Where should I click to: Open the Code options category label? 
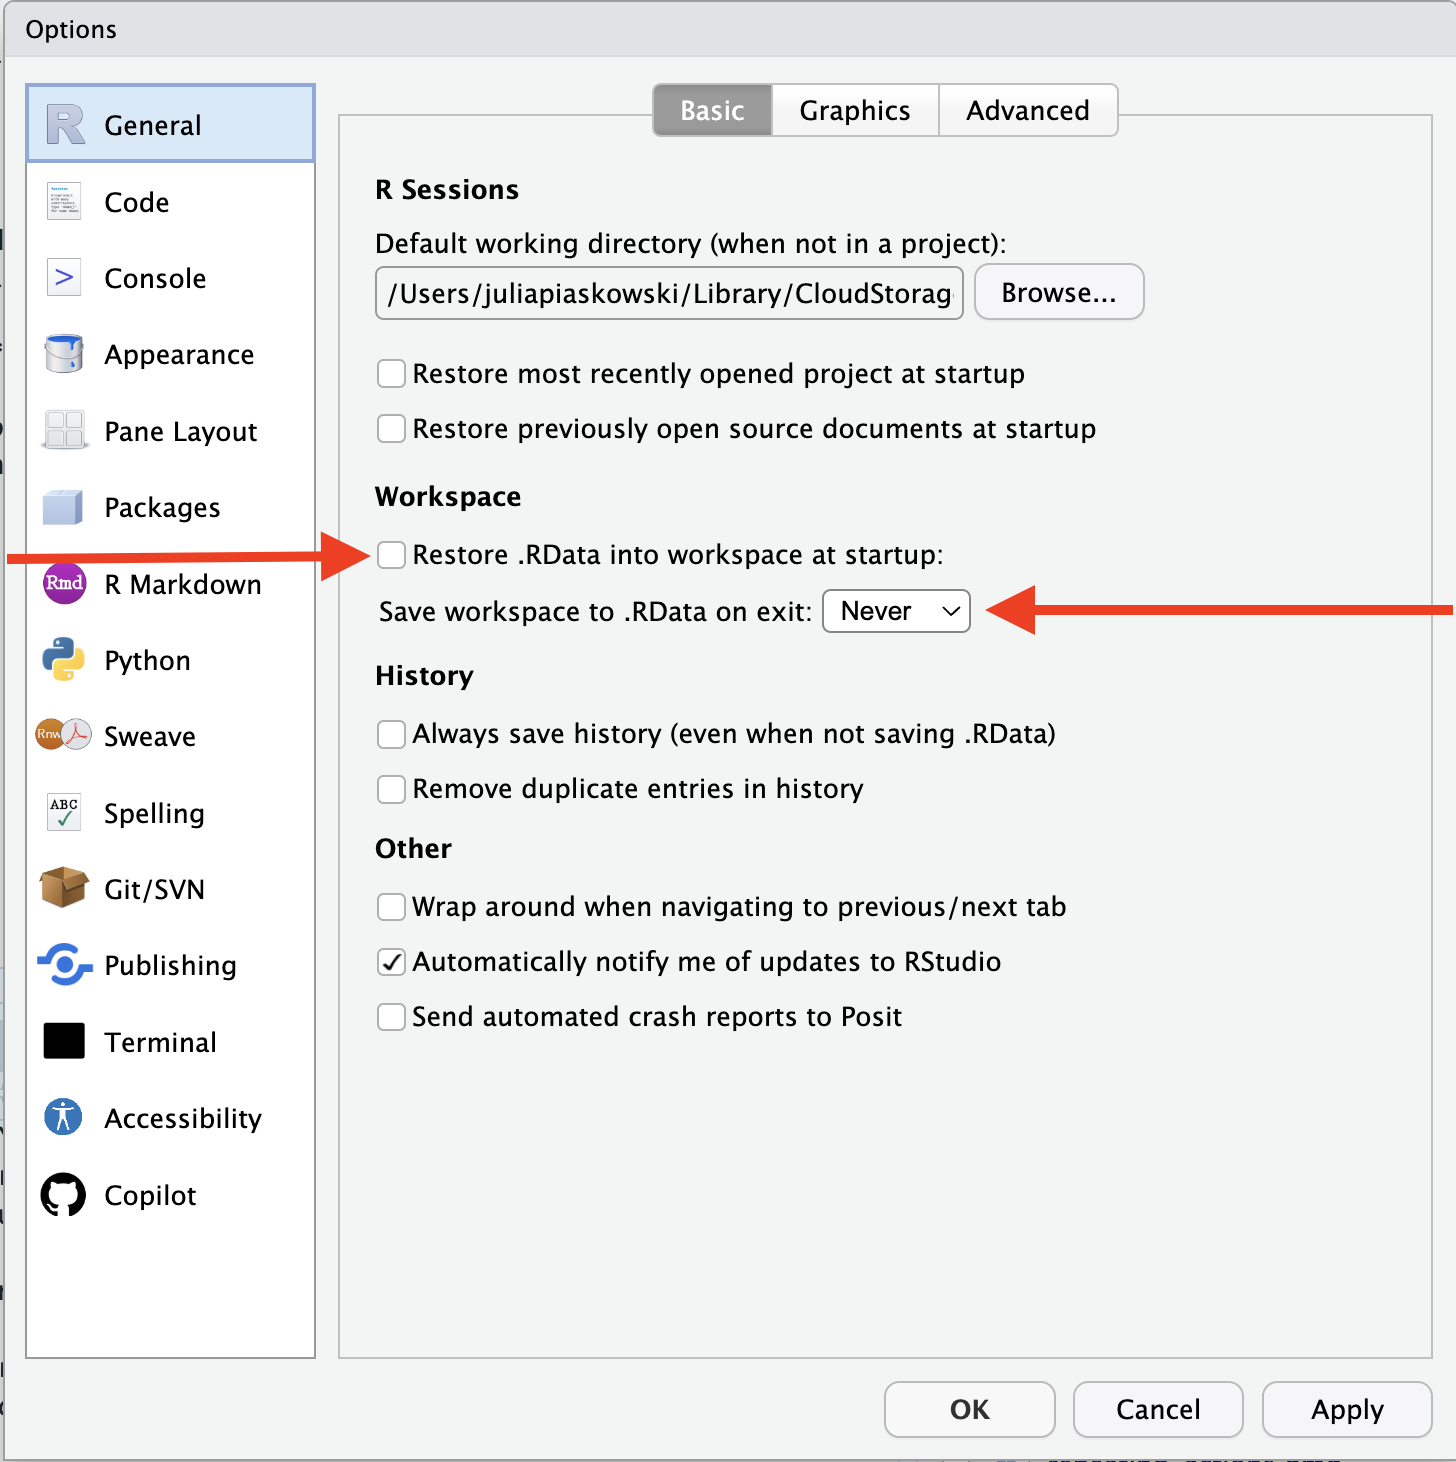137,202
